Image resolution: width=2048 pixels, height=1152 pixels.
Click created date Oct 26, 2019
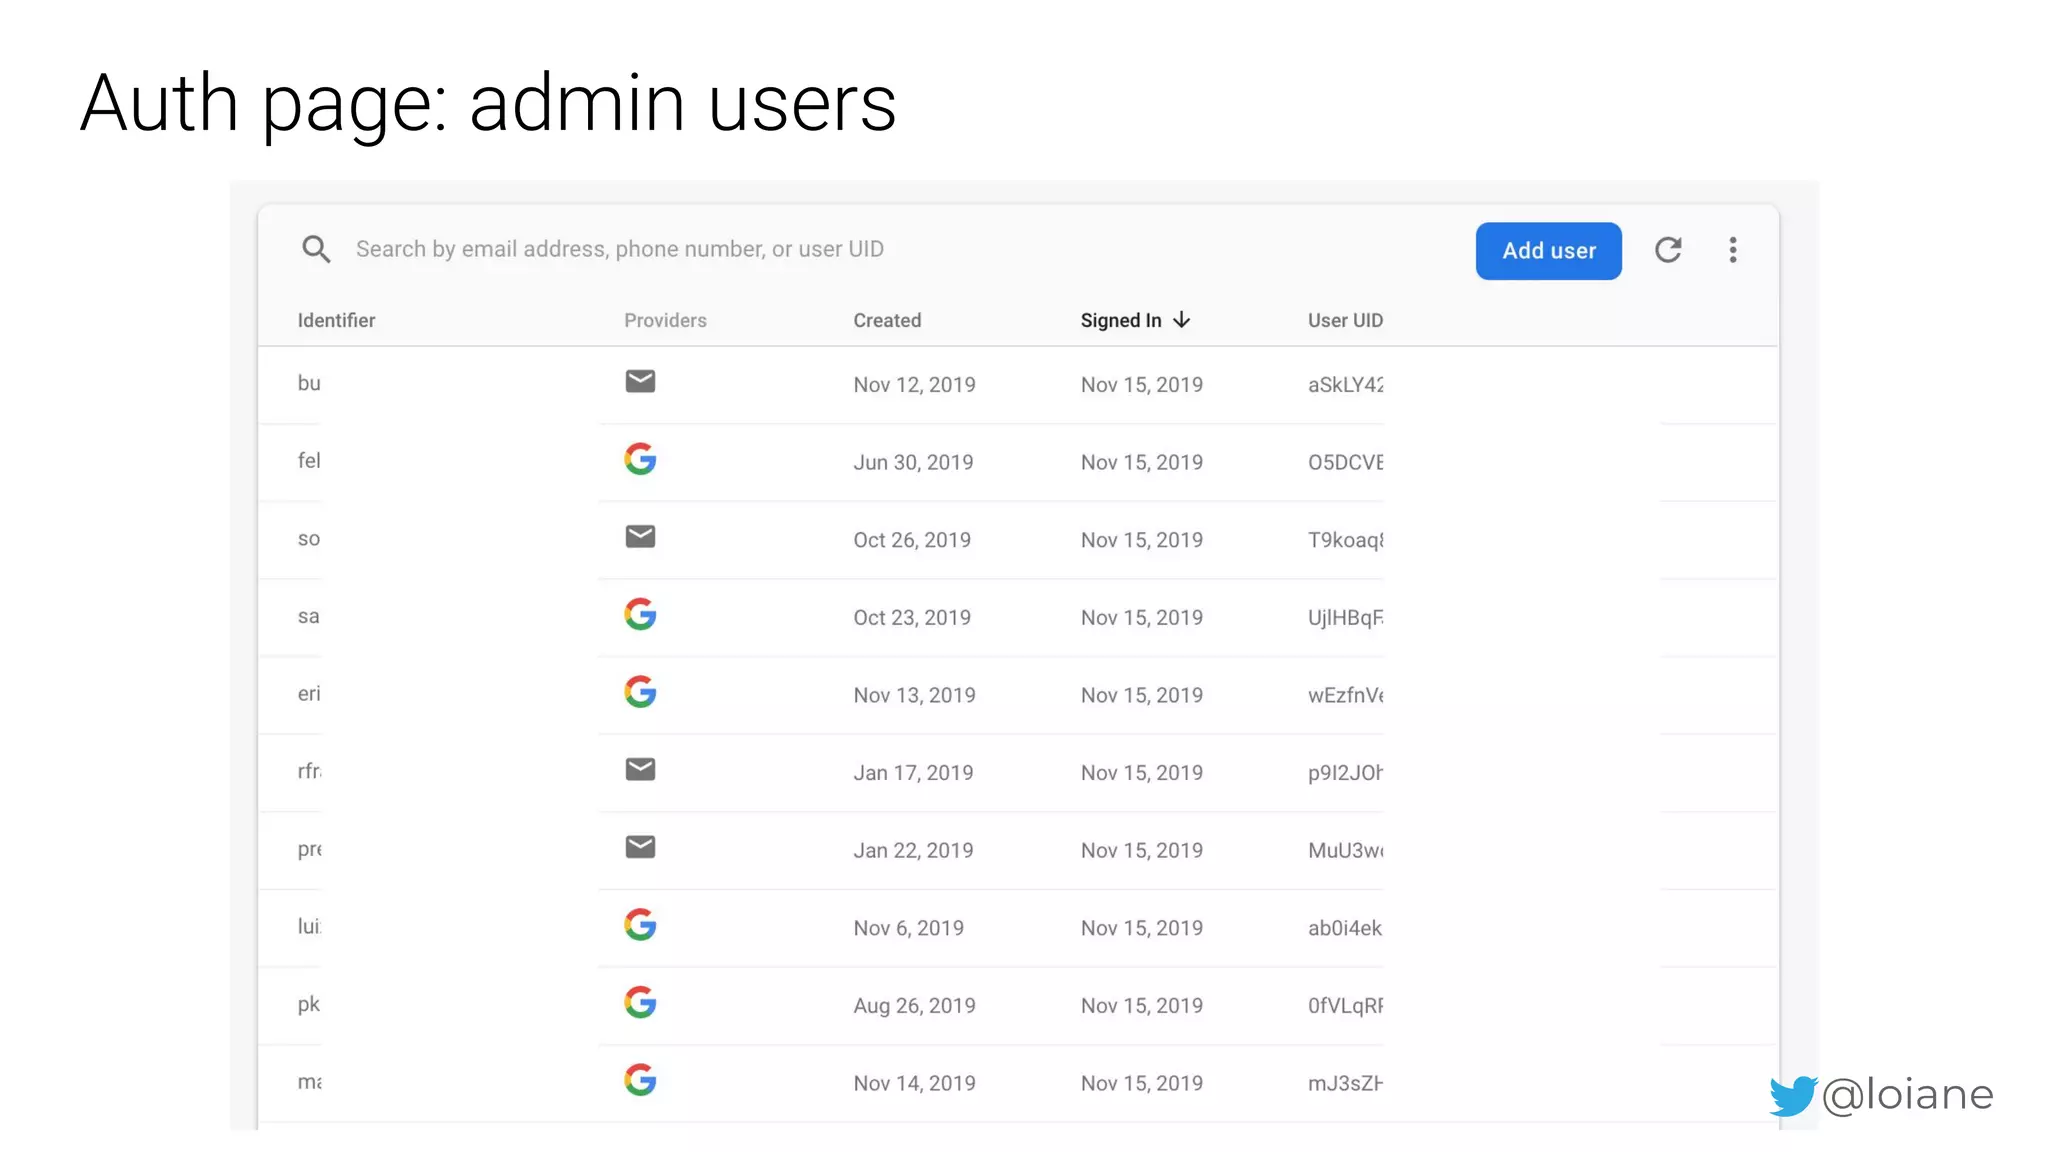point(912,540)
